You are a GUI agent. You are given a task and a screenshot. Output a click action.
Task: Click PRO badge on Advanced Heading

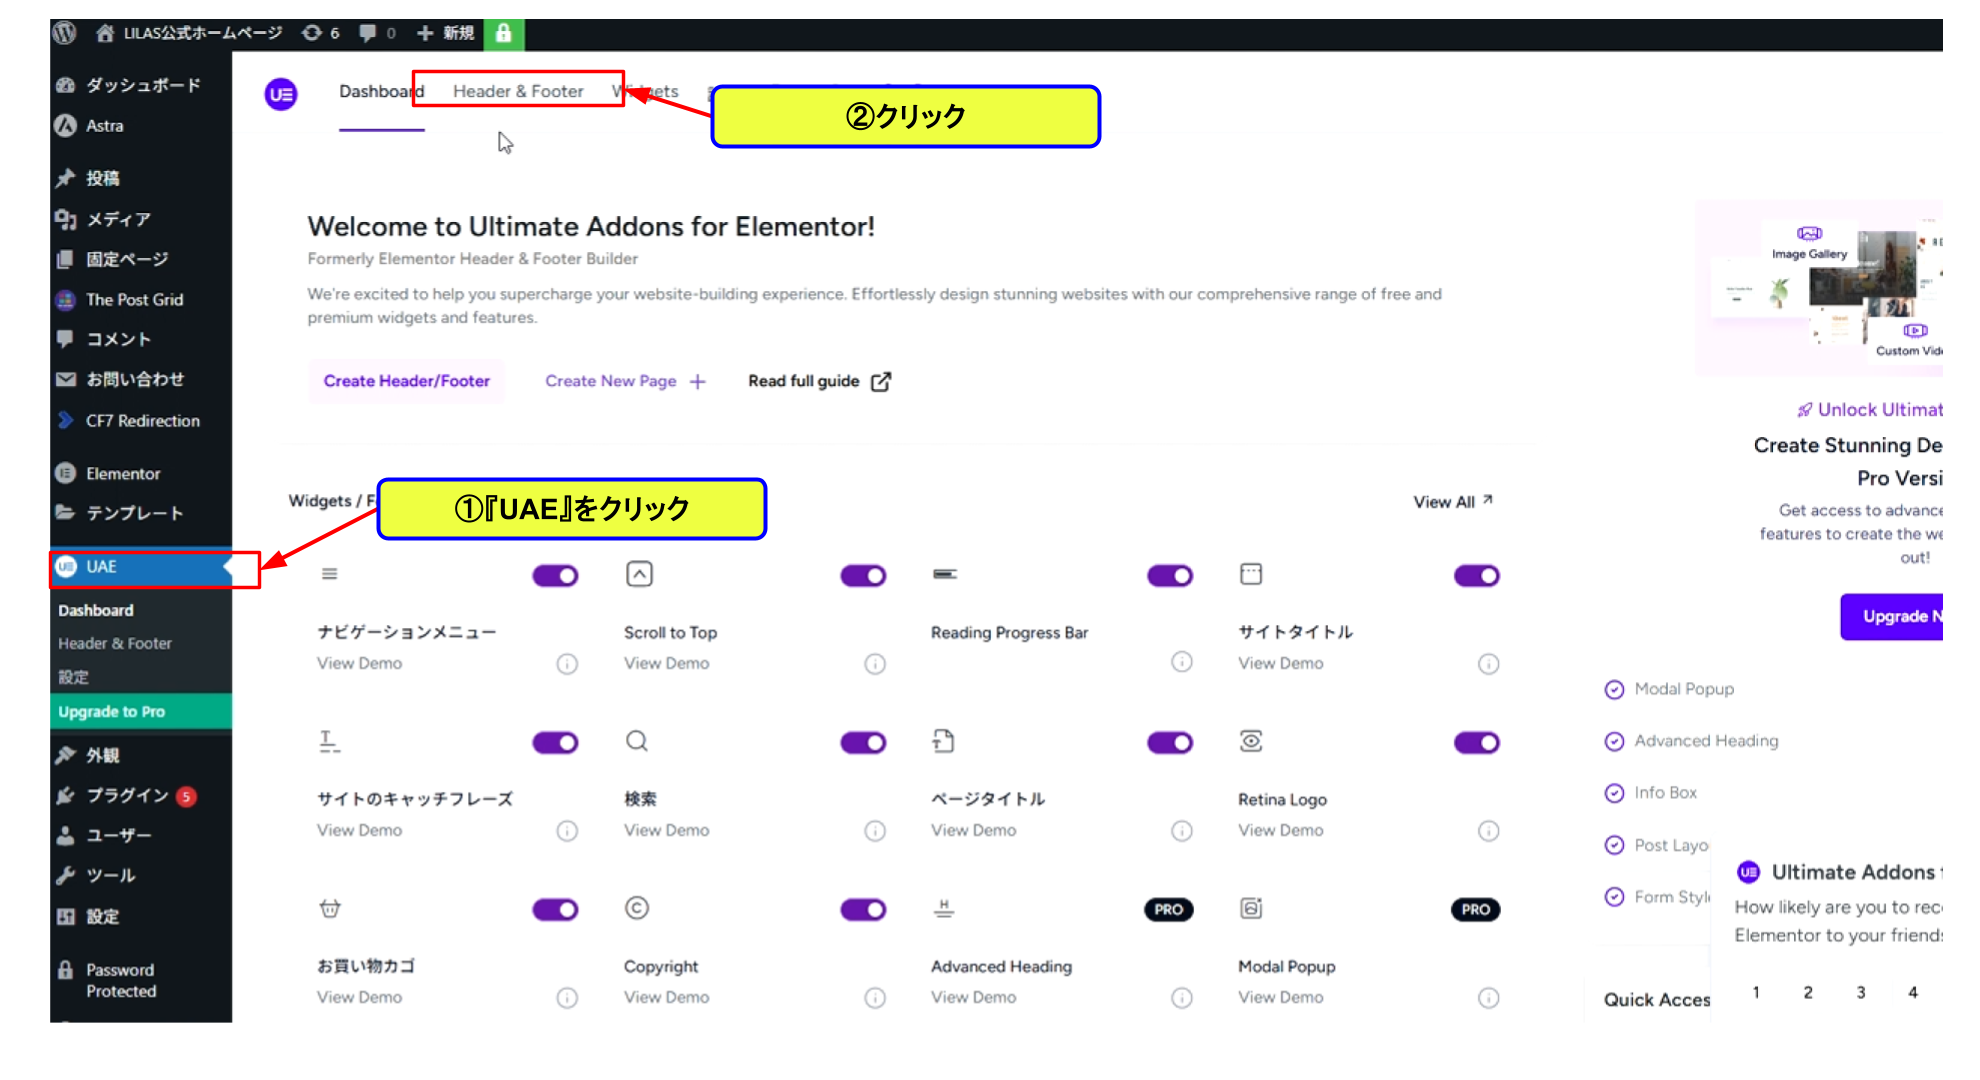(1168, 910)
